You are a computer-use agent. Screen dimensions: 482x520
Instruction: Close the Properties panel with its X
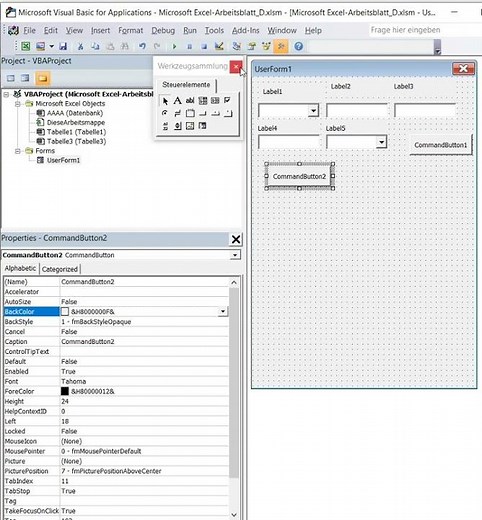(236, 239)
